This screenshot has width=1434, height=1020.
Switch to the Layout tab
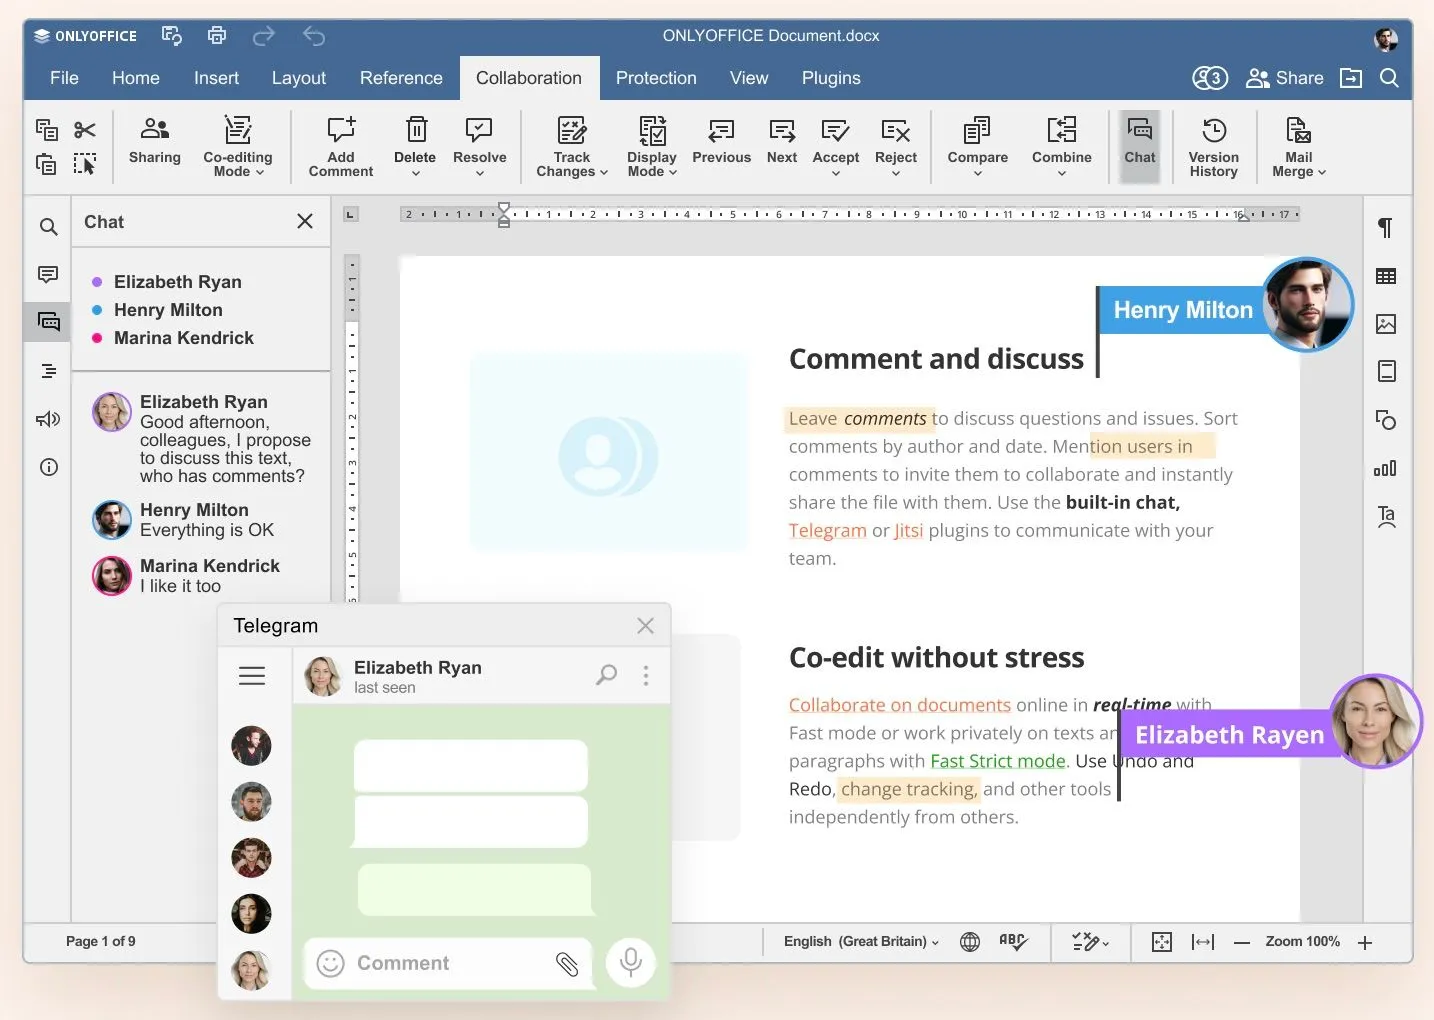point(299,78)
